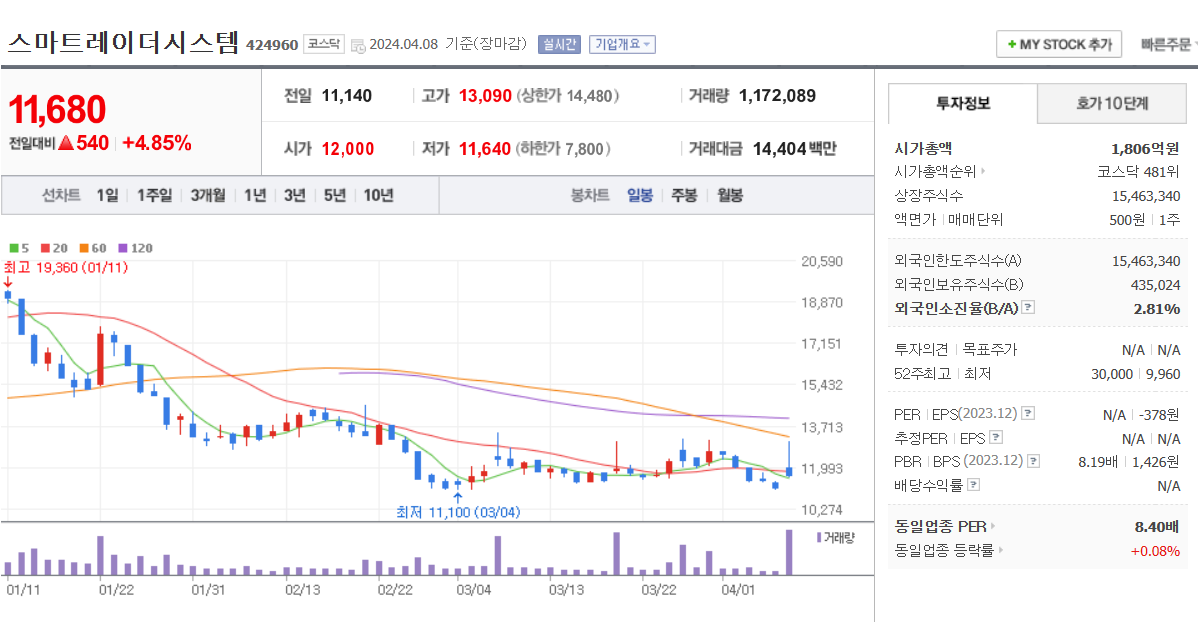Select the 5년 line chart period

(x=335, y=195)
